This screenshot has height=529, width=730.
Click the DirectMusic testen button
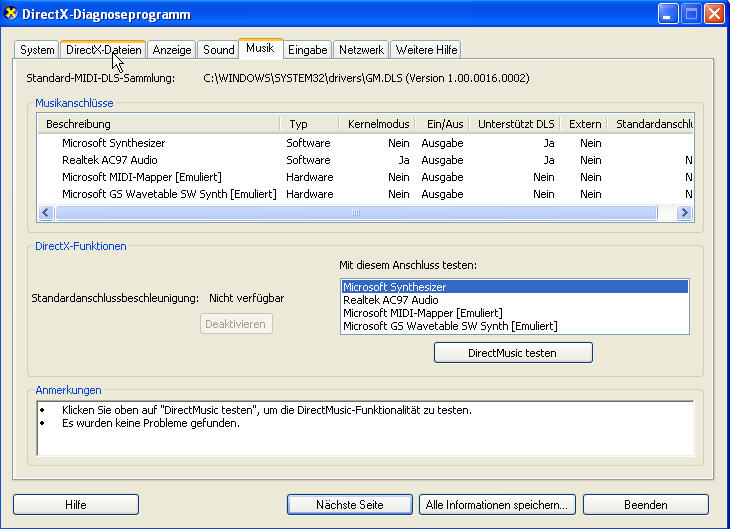(513, 353)
